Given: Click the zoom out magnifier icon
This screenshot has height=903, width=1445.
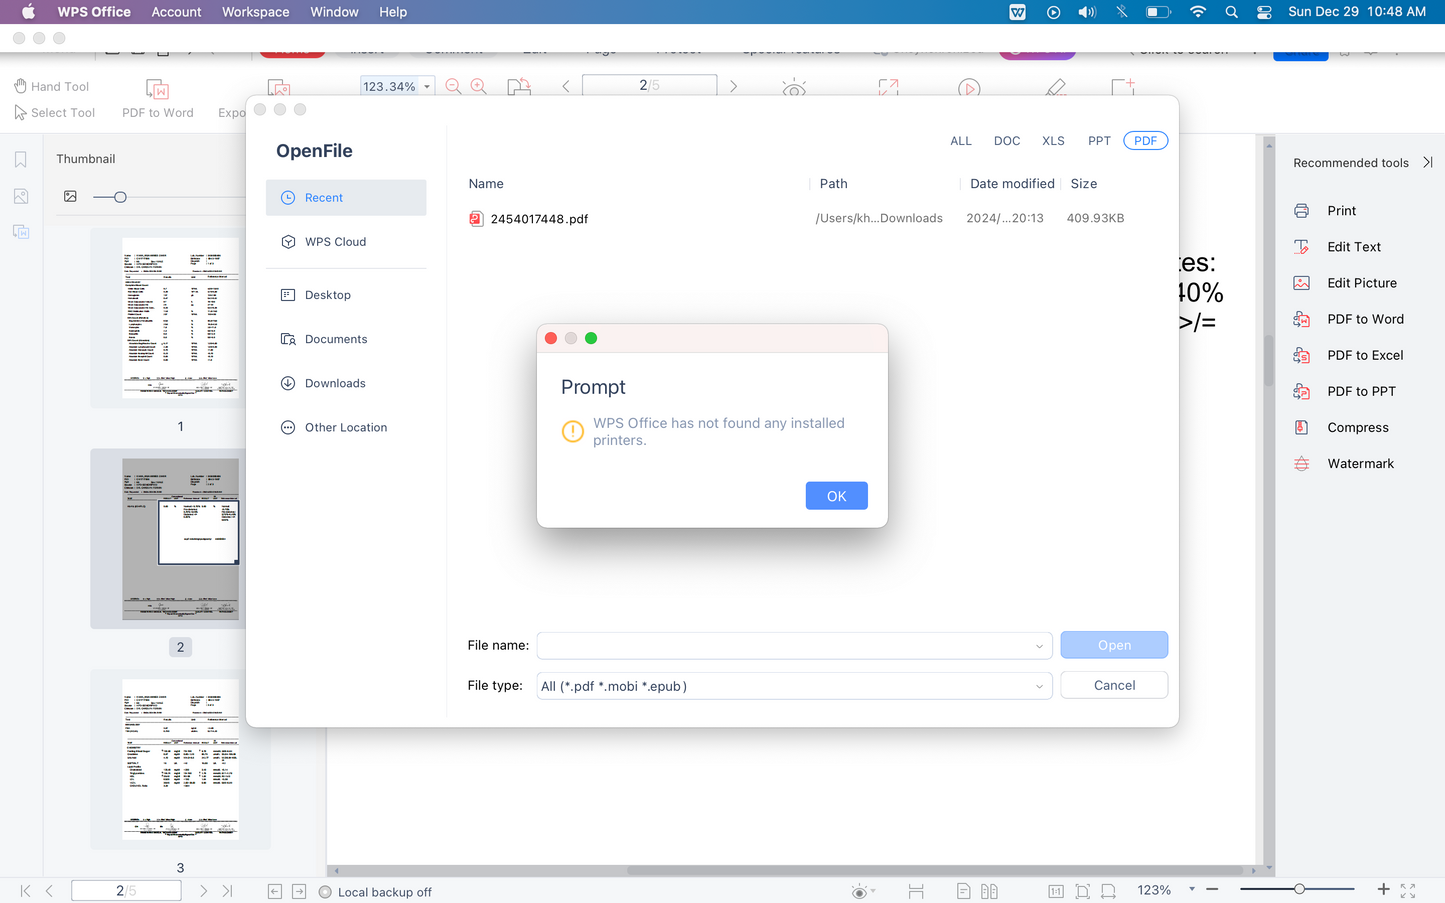Looking at the screenshot, I should point(453,87).
